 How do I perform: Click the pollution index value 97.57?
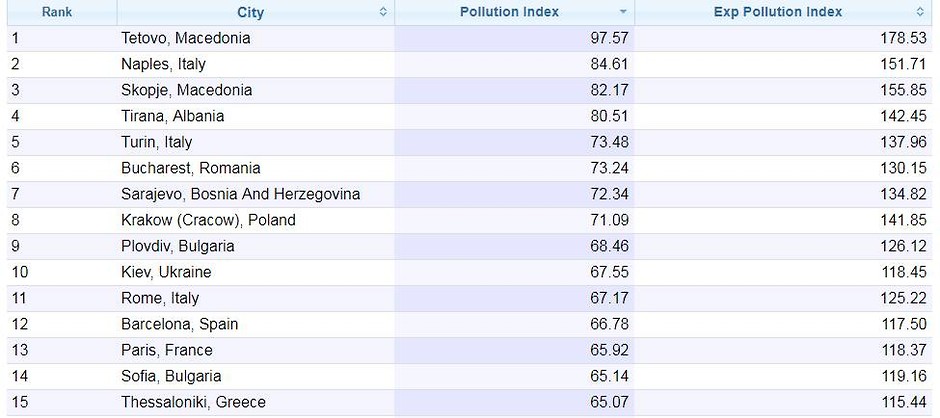click(x=608, y=38)
